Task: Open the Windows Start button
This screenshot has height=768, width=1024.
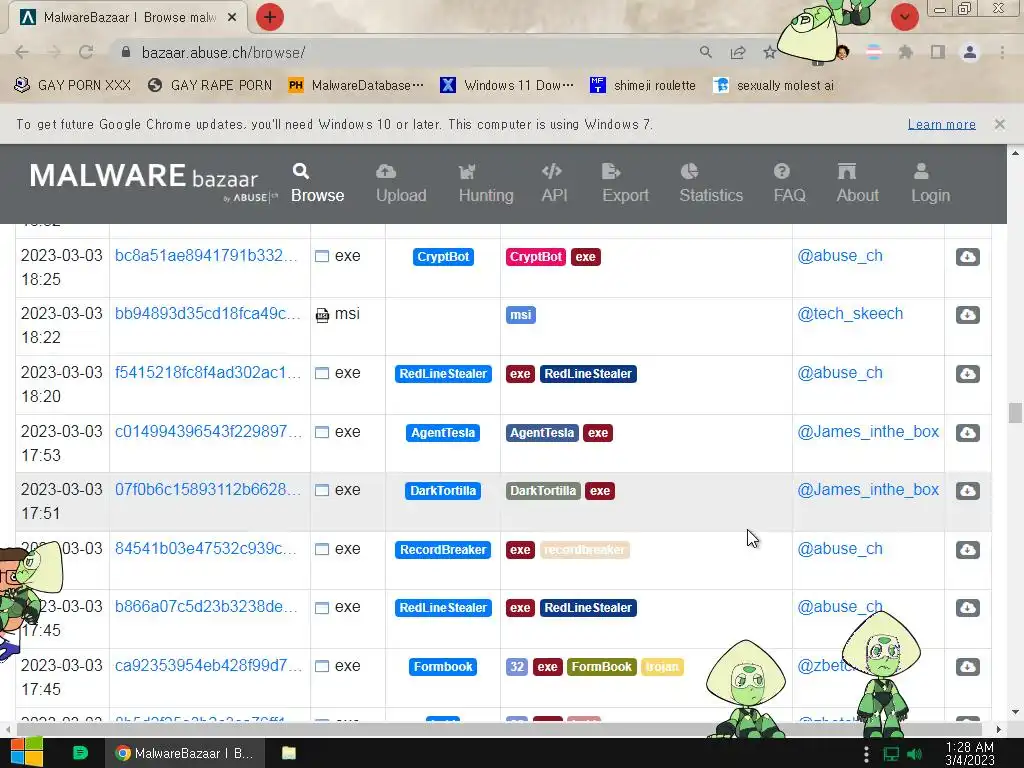Action: pyautogui.click(x=26, y=752)
